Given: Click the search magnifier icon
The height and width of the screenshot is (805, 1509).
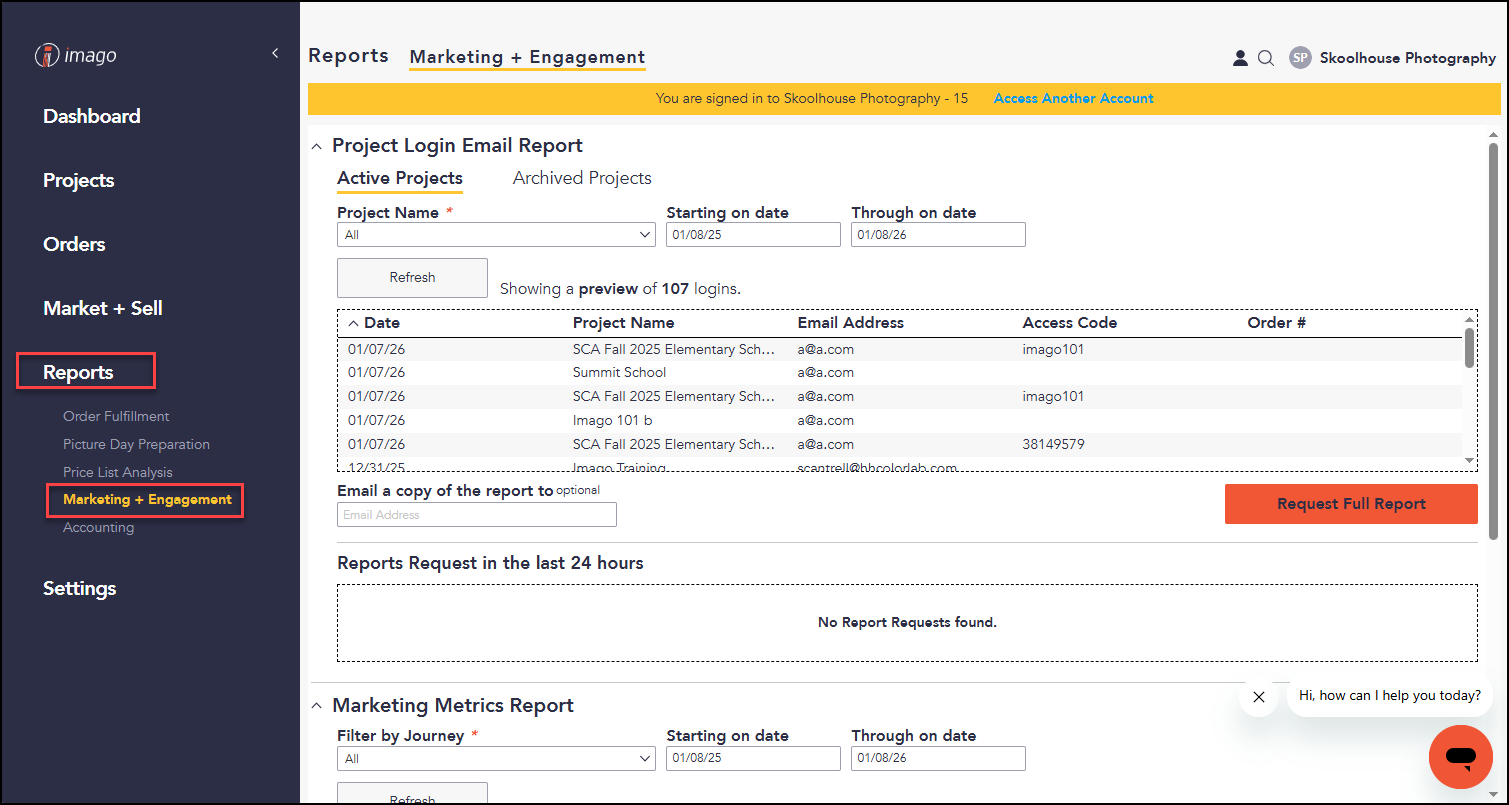Looking at the screenshot, I should pos(1266,58).
